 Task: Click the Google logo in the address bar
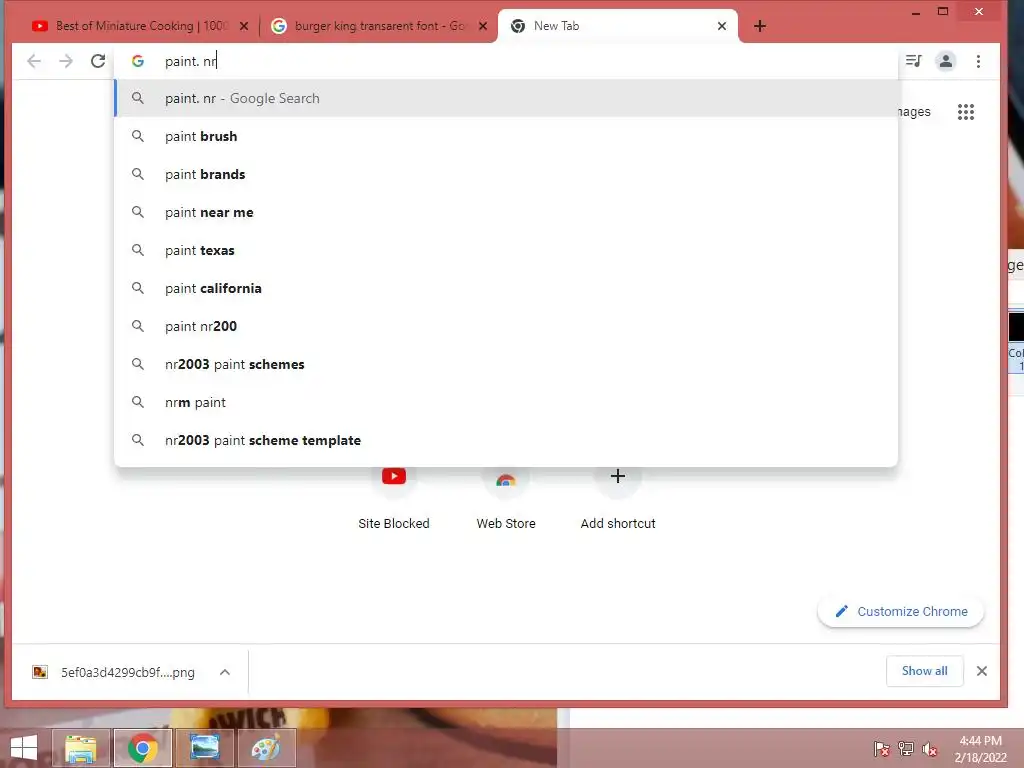pyautogui.click(x=138, y=61)
